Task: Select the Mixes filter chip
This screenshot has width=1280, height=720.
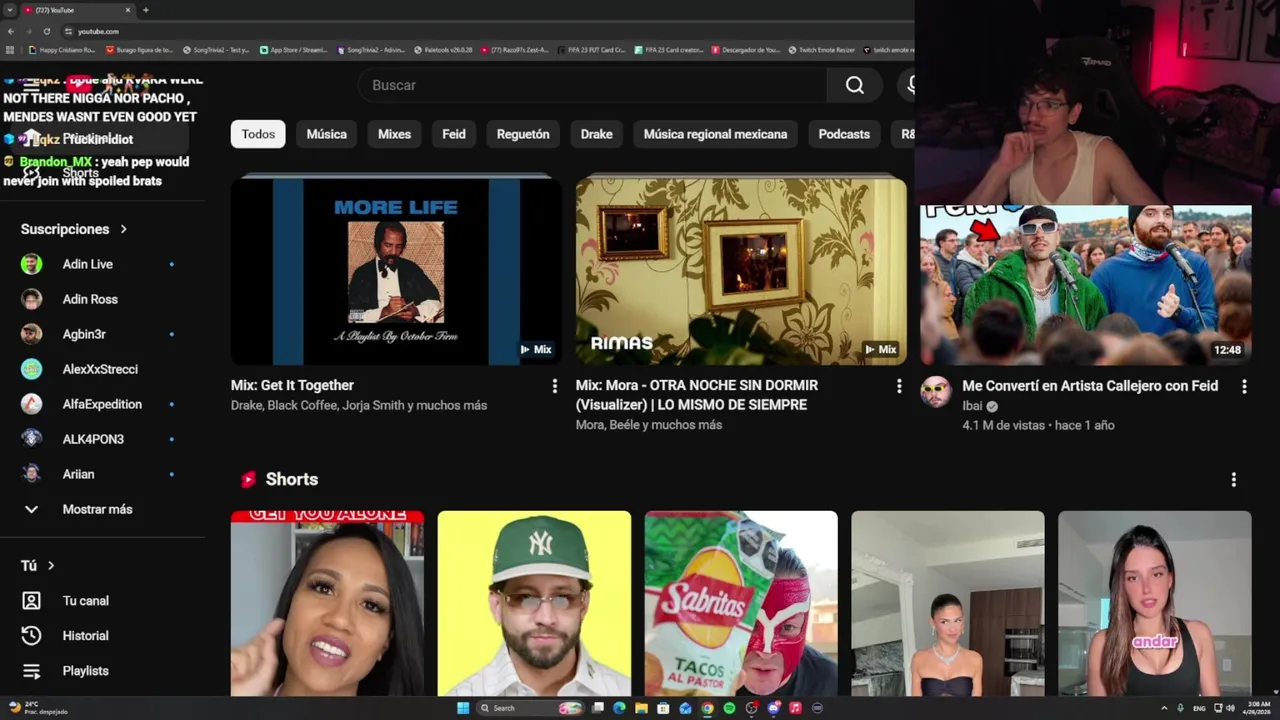Action: (x=394, y=134)
